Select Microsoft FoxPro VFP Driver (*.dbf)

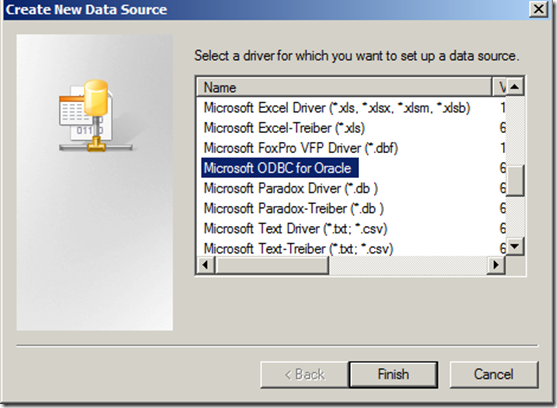tap(301, 148)
